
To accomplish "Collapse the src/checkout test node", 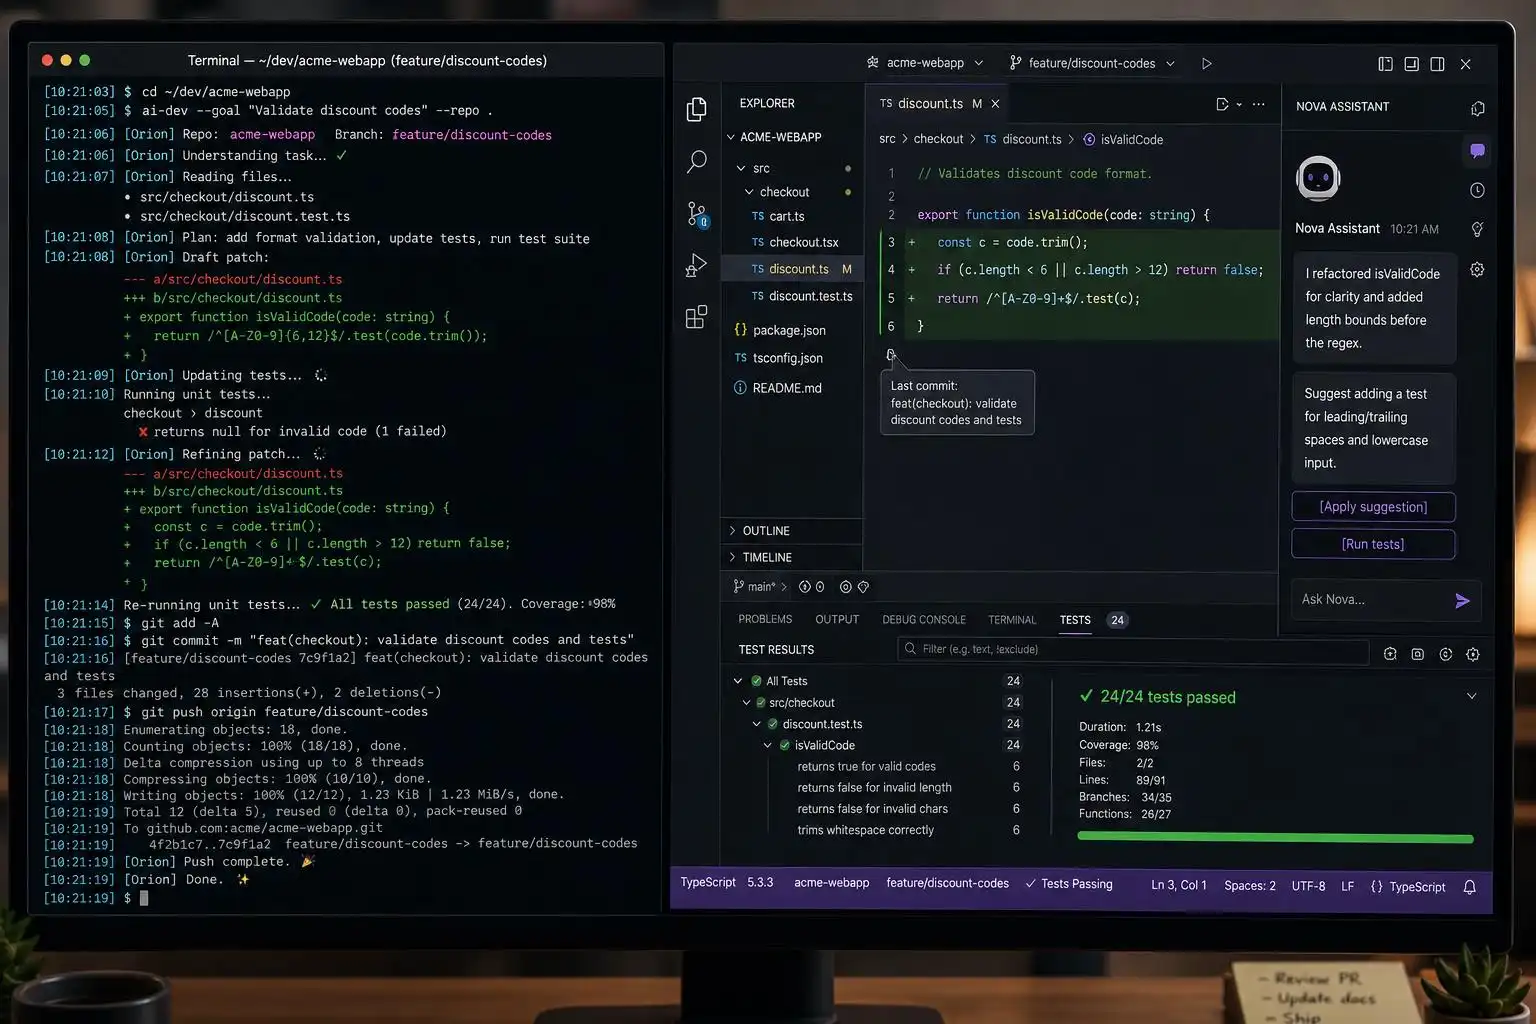I will (746, 703).
